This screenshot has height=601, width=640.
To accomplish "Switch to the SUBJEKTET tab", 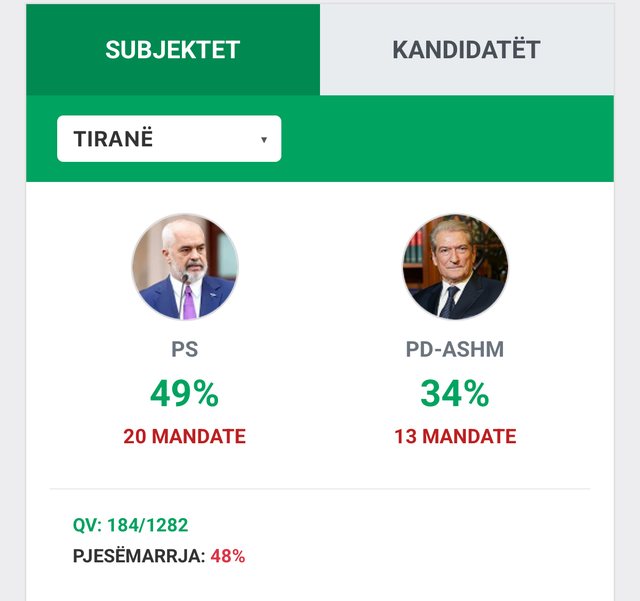I will (173, 50).
